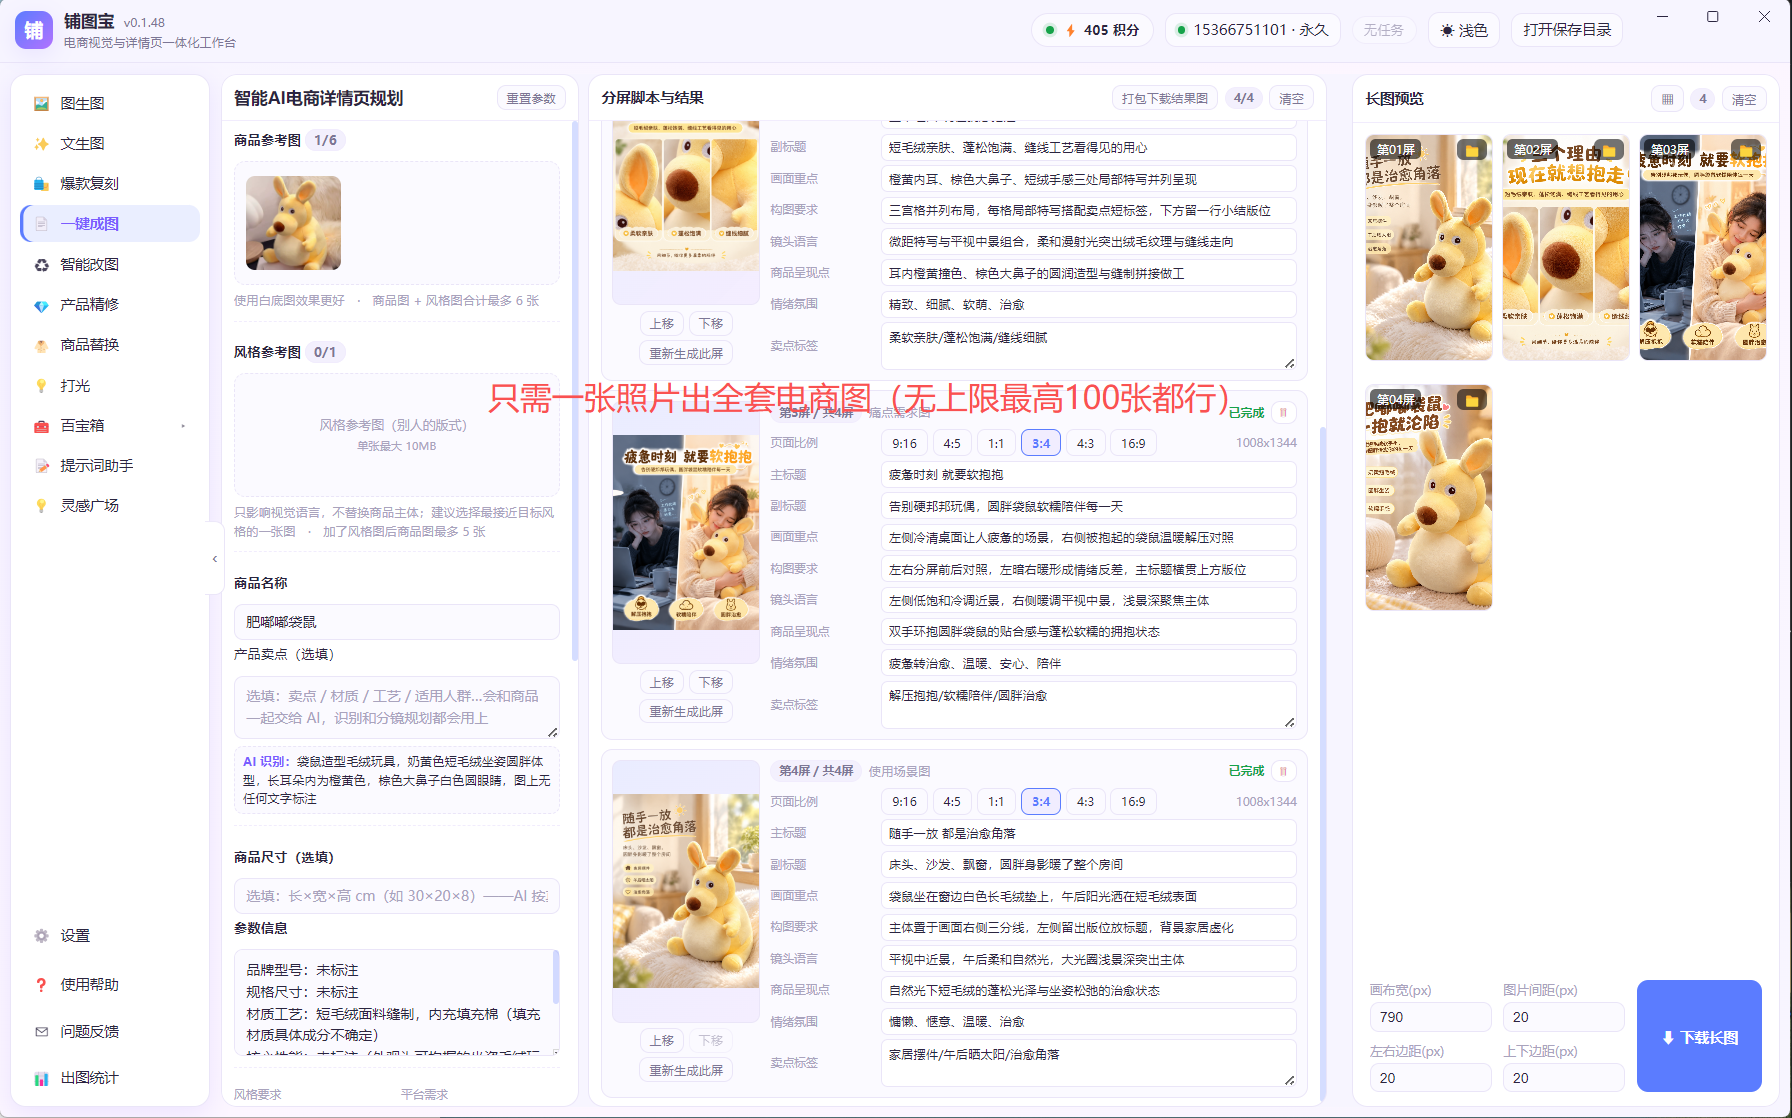Screen dimensions: 1792x1118
Task: Open the 商品替换 sidebar icon
Action: coord(41,345)
